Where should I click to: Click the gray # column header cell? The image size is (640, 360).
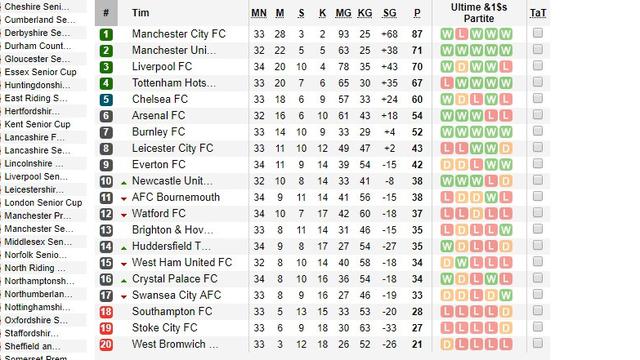point(106,13)
